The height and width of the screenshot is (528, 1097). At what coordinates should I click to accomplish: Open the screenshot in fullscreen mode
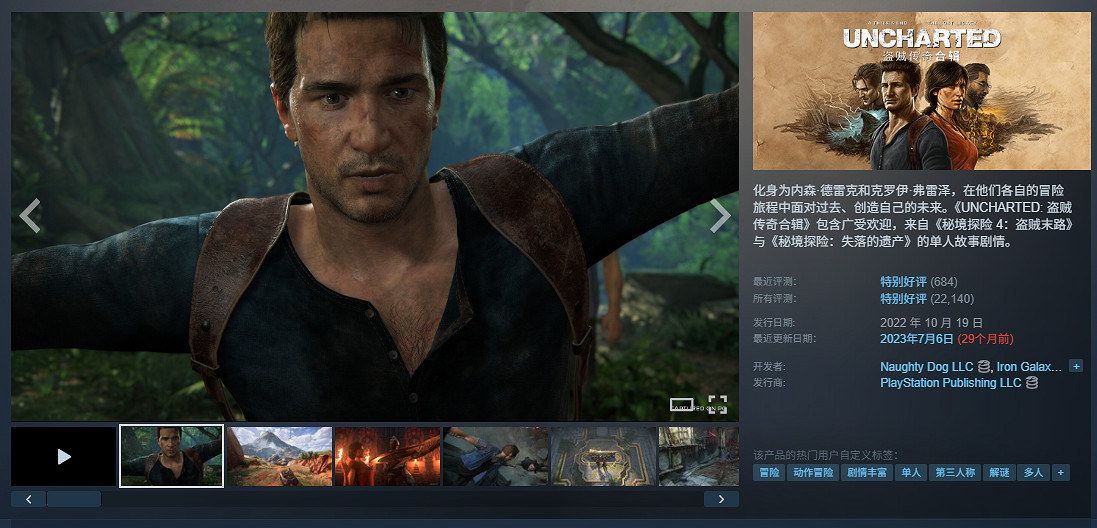coord(717,405)
